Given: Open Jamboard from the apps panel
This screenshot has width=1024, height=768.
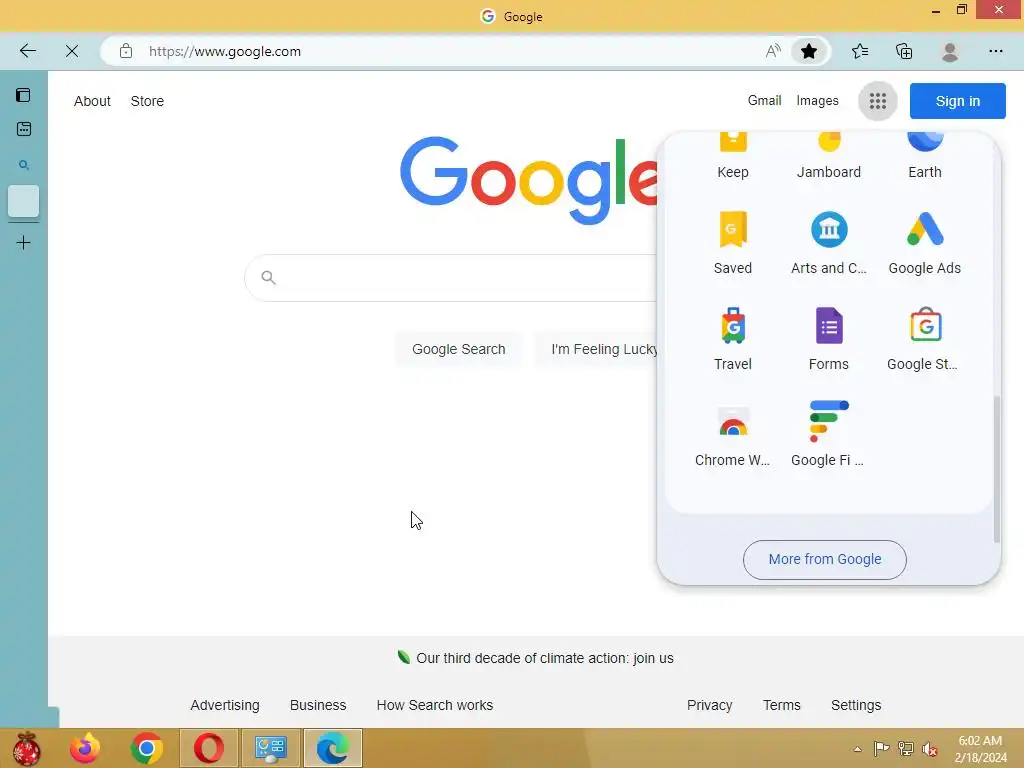Looking at the screenshot, I should [829, 155].
